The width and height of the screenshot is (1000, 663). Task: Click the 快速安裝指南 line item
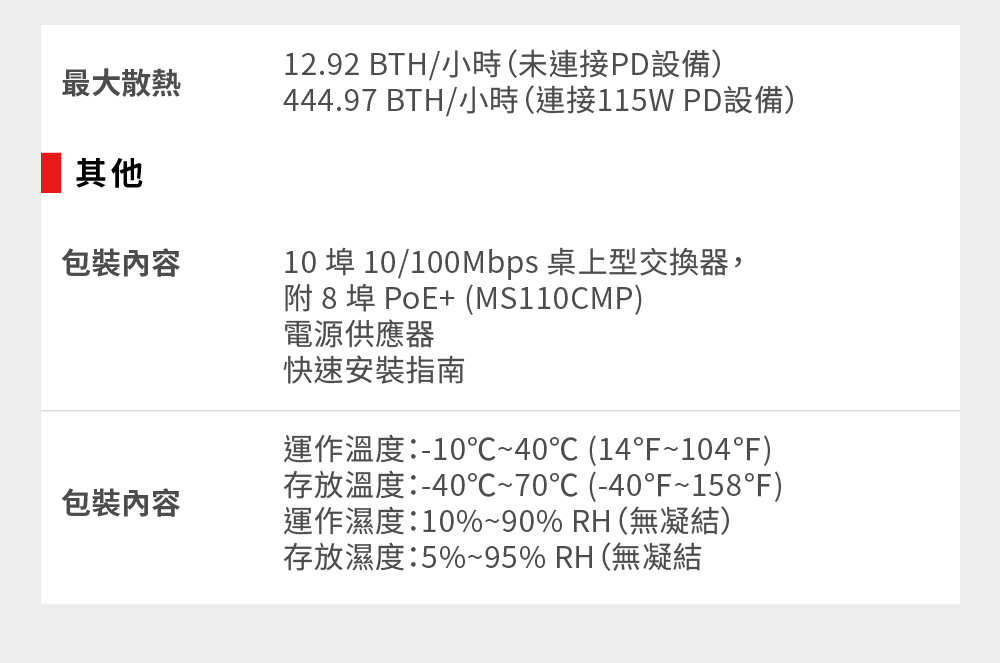pos(374,371)
